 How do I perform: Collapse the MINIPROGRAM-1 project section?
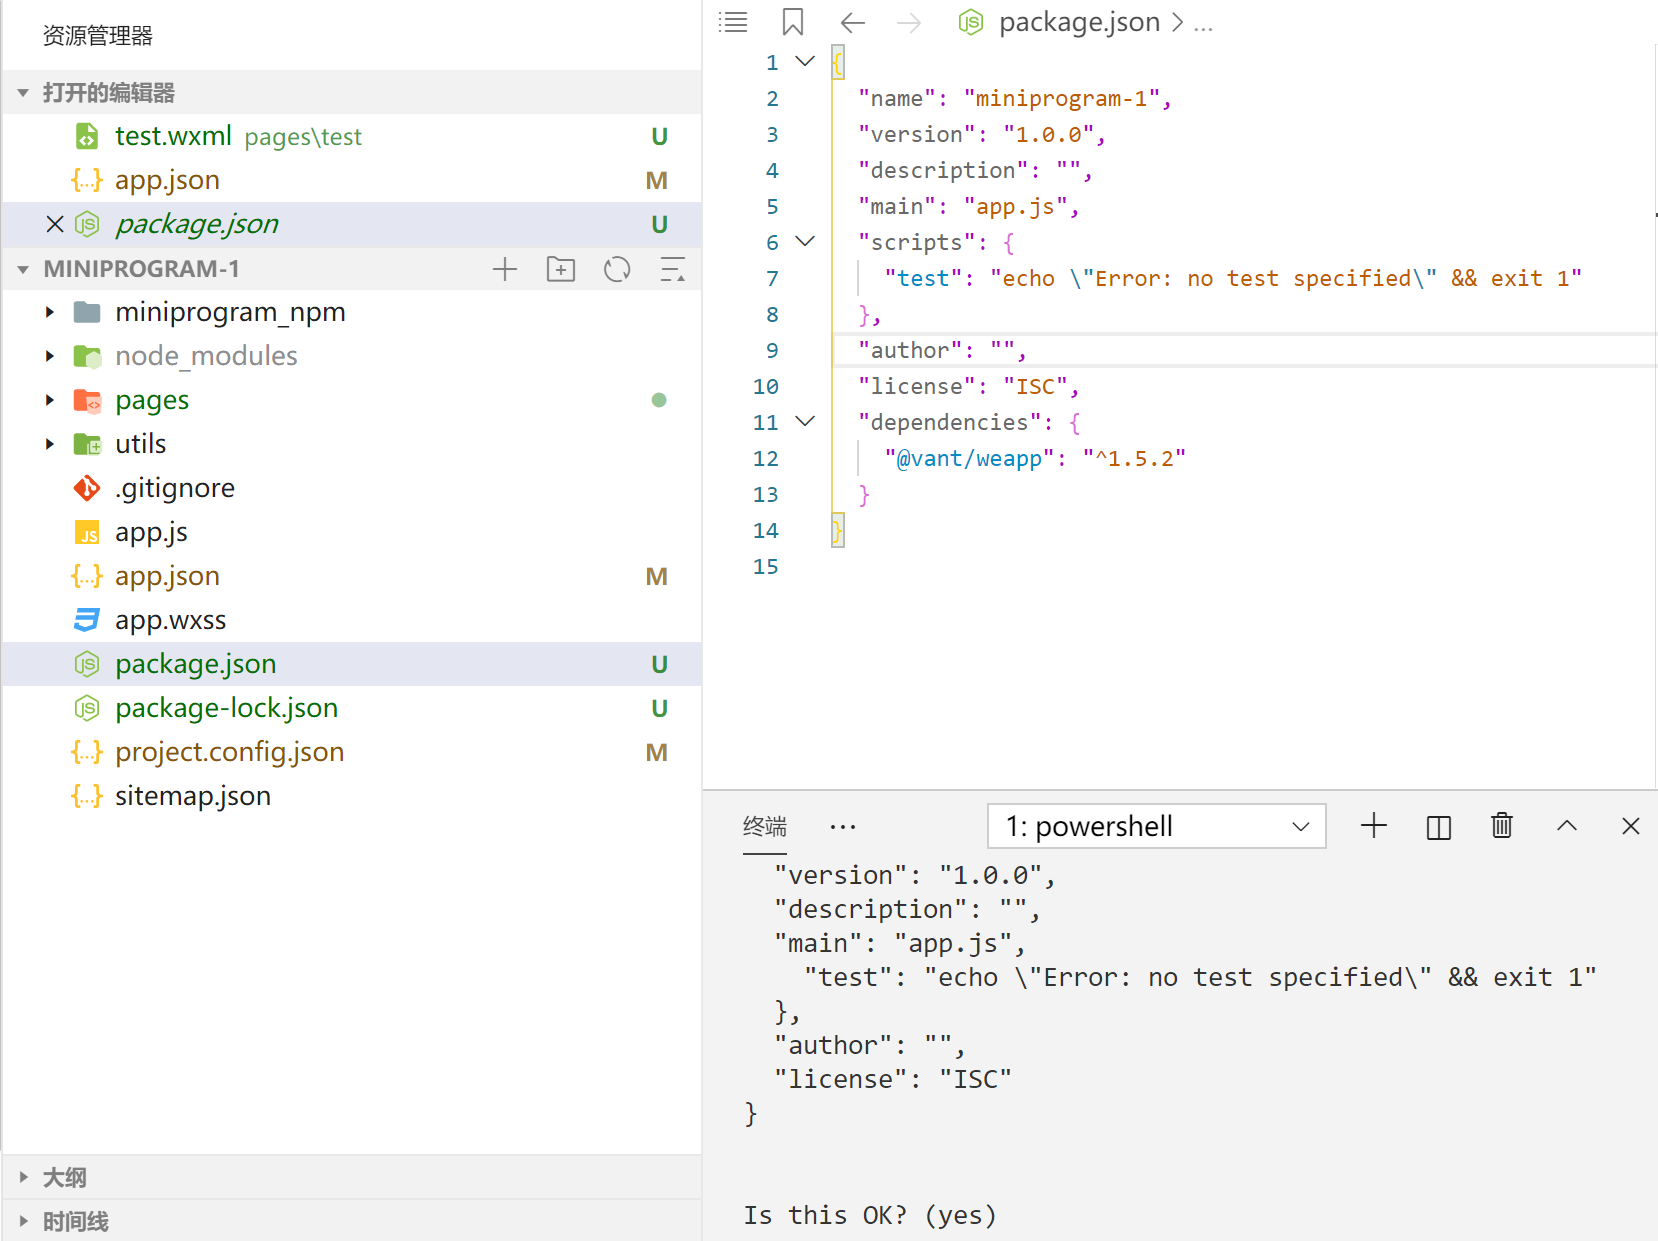[23, 269]
